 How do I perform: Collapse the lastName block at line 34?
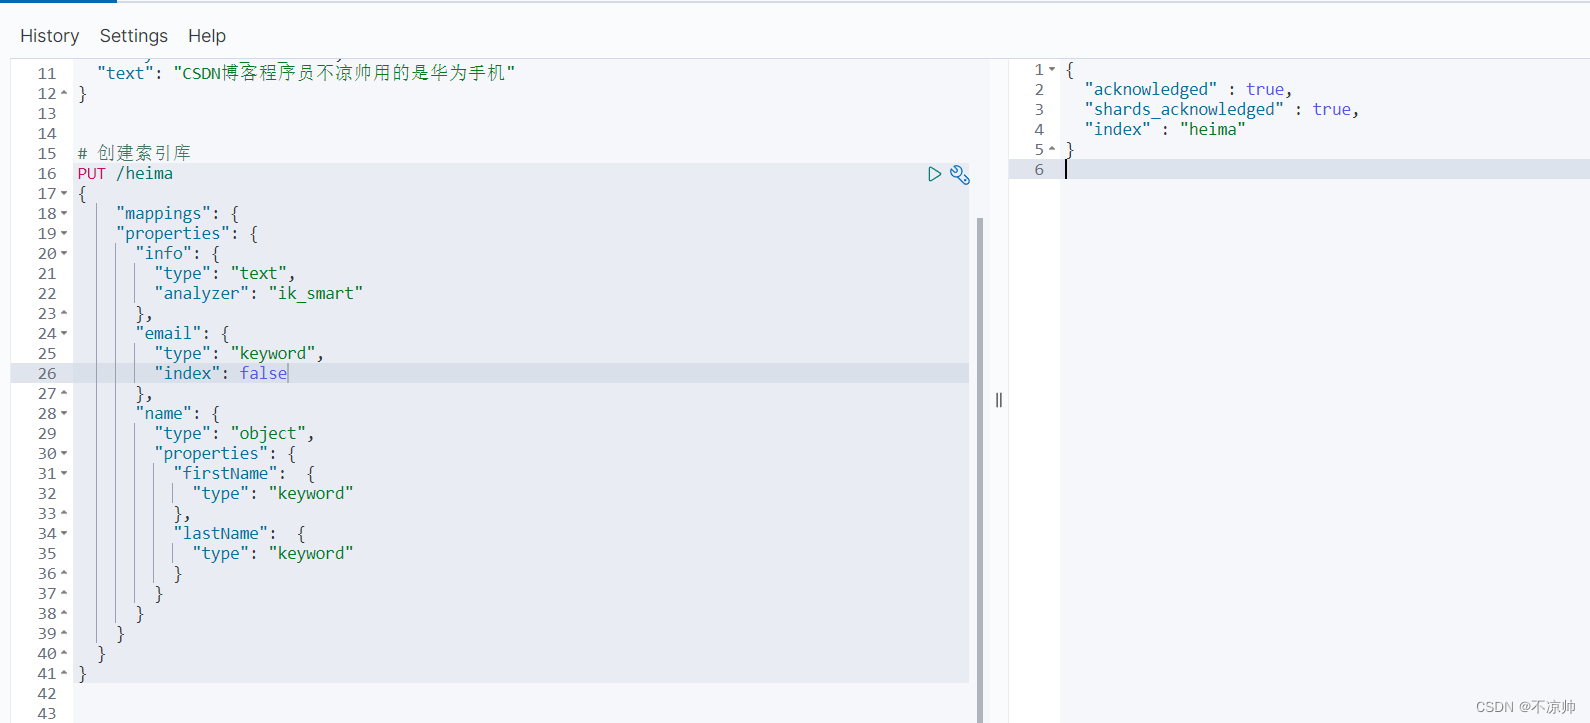pos(64,533)
